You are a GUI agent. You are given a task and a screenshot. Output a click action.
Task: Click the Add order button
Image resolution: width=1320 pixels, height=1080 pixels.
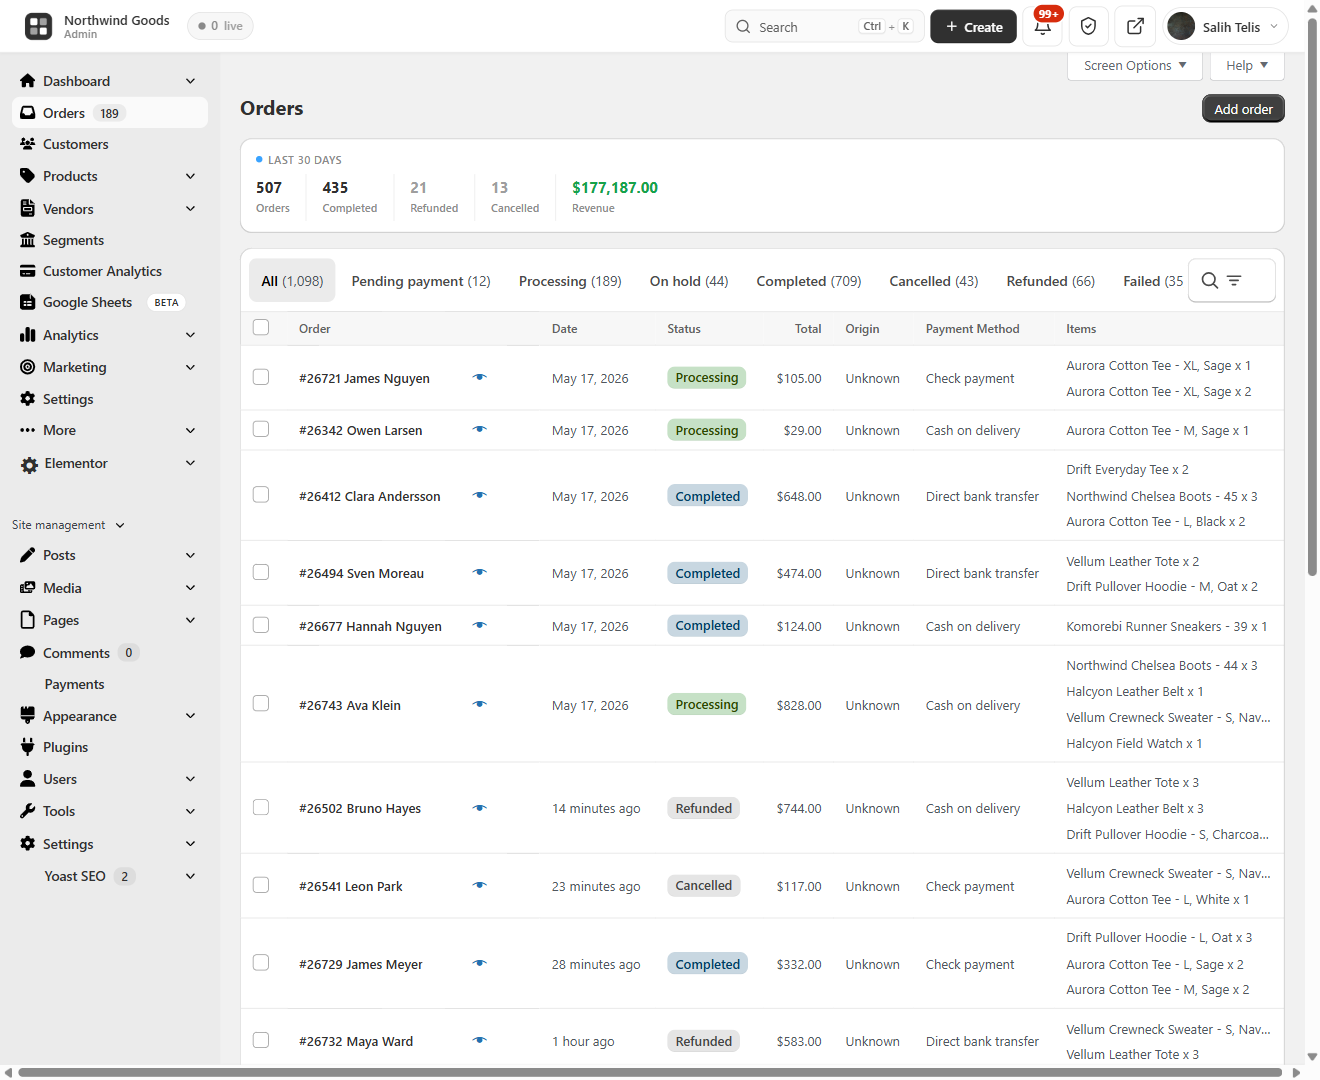(x=1243, y=109)
